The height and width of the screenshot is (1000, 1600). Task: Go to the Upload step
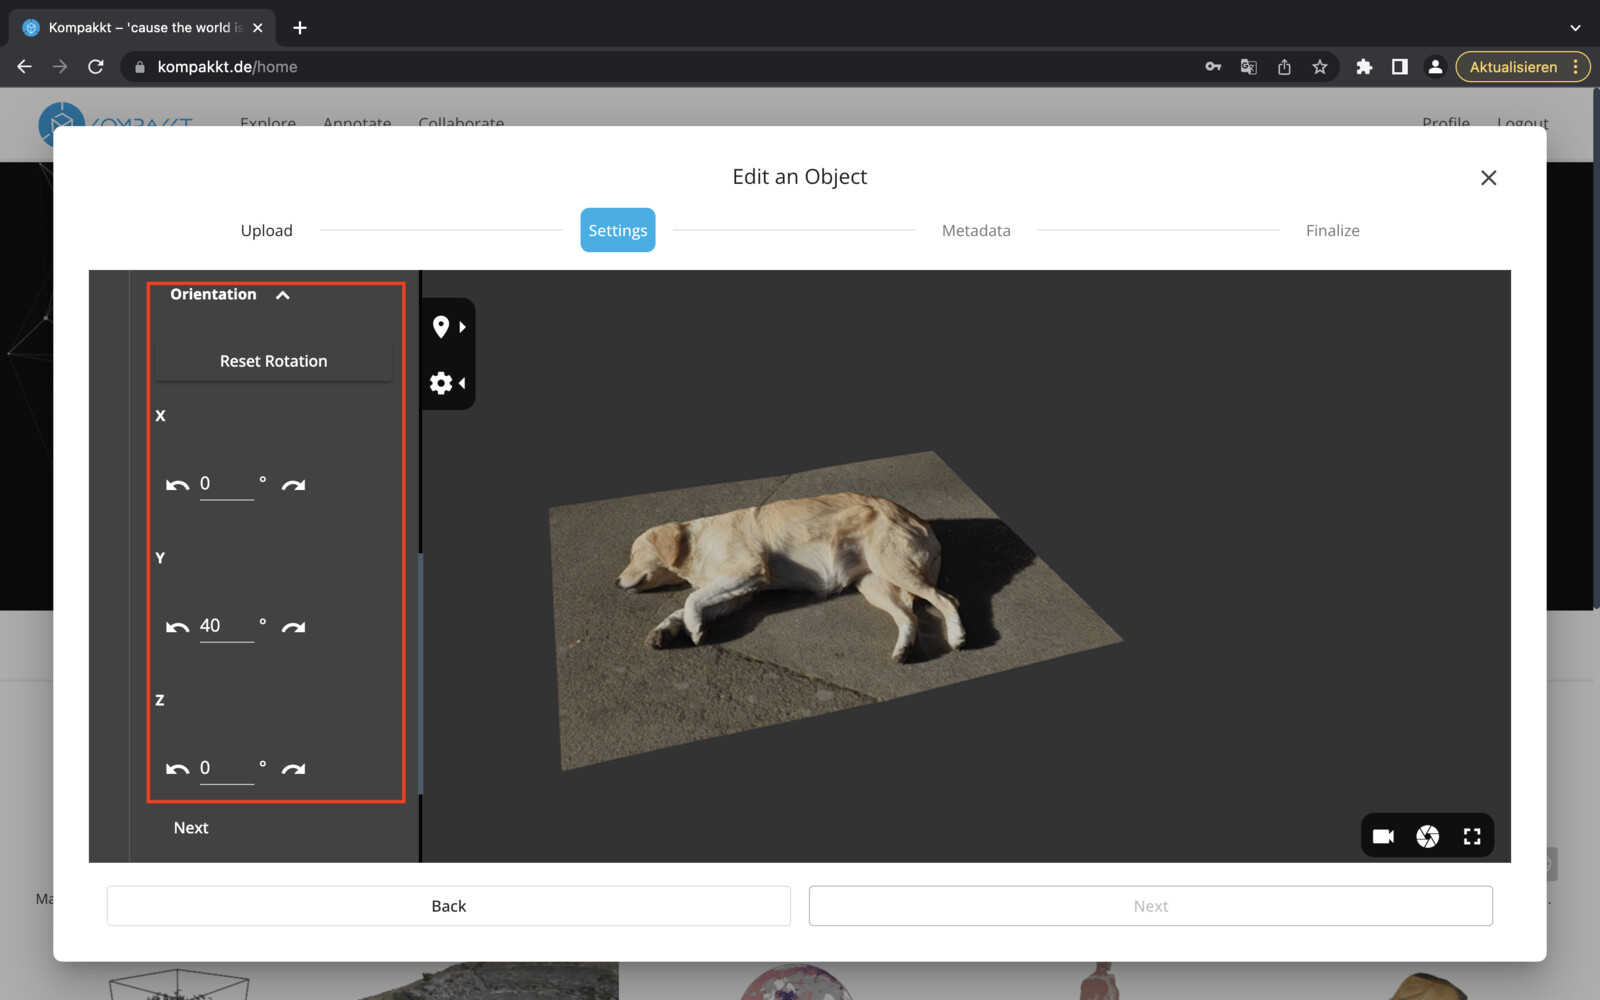coord(267,230)
